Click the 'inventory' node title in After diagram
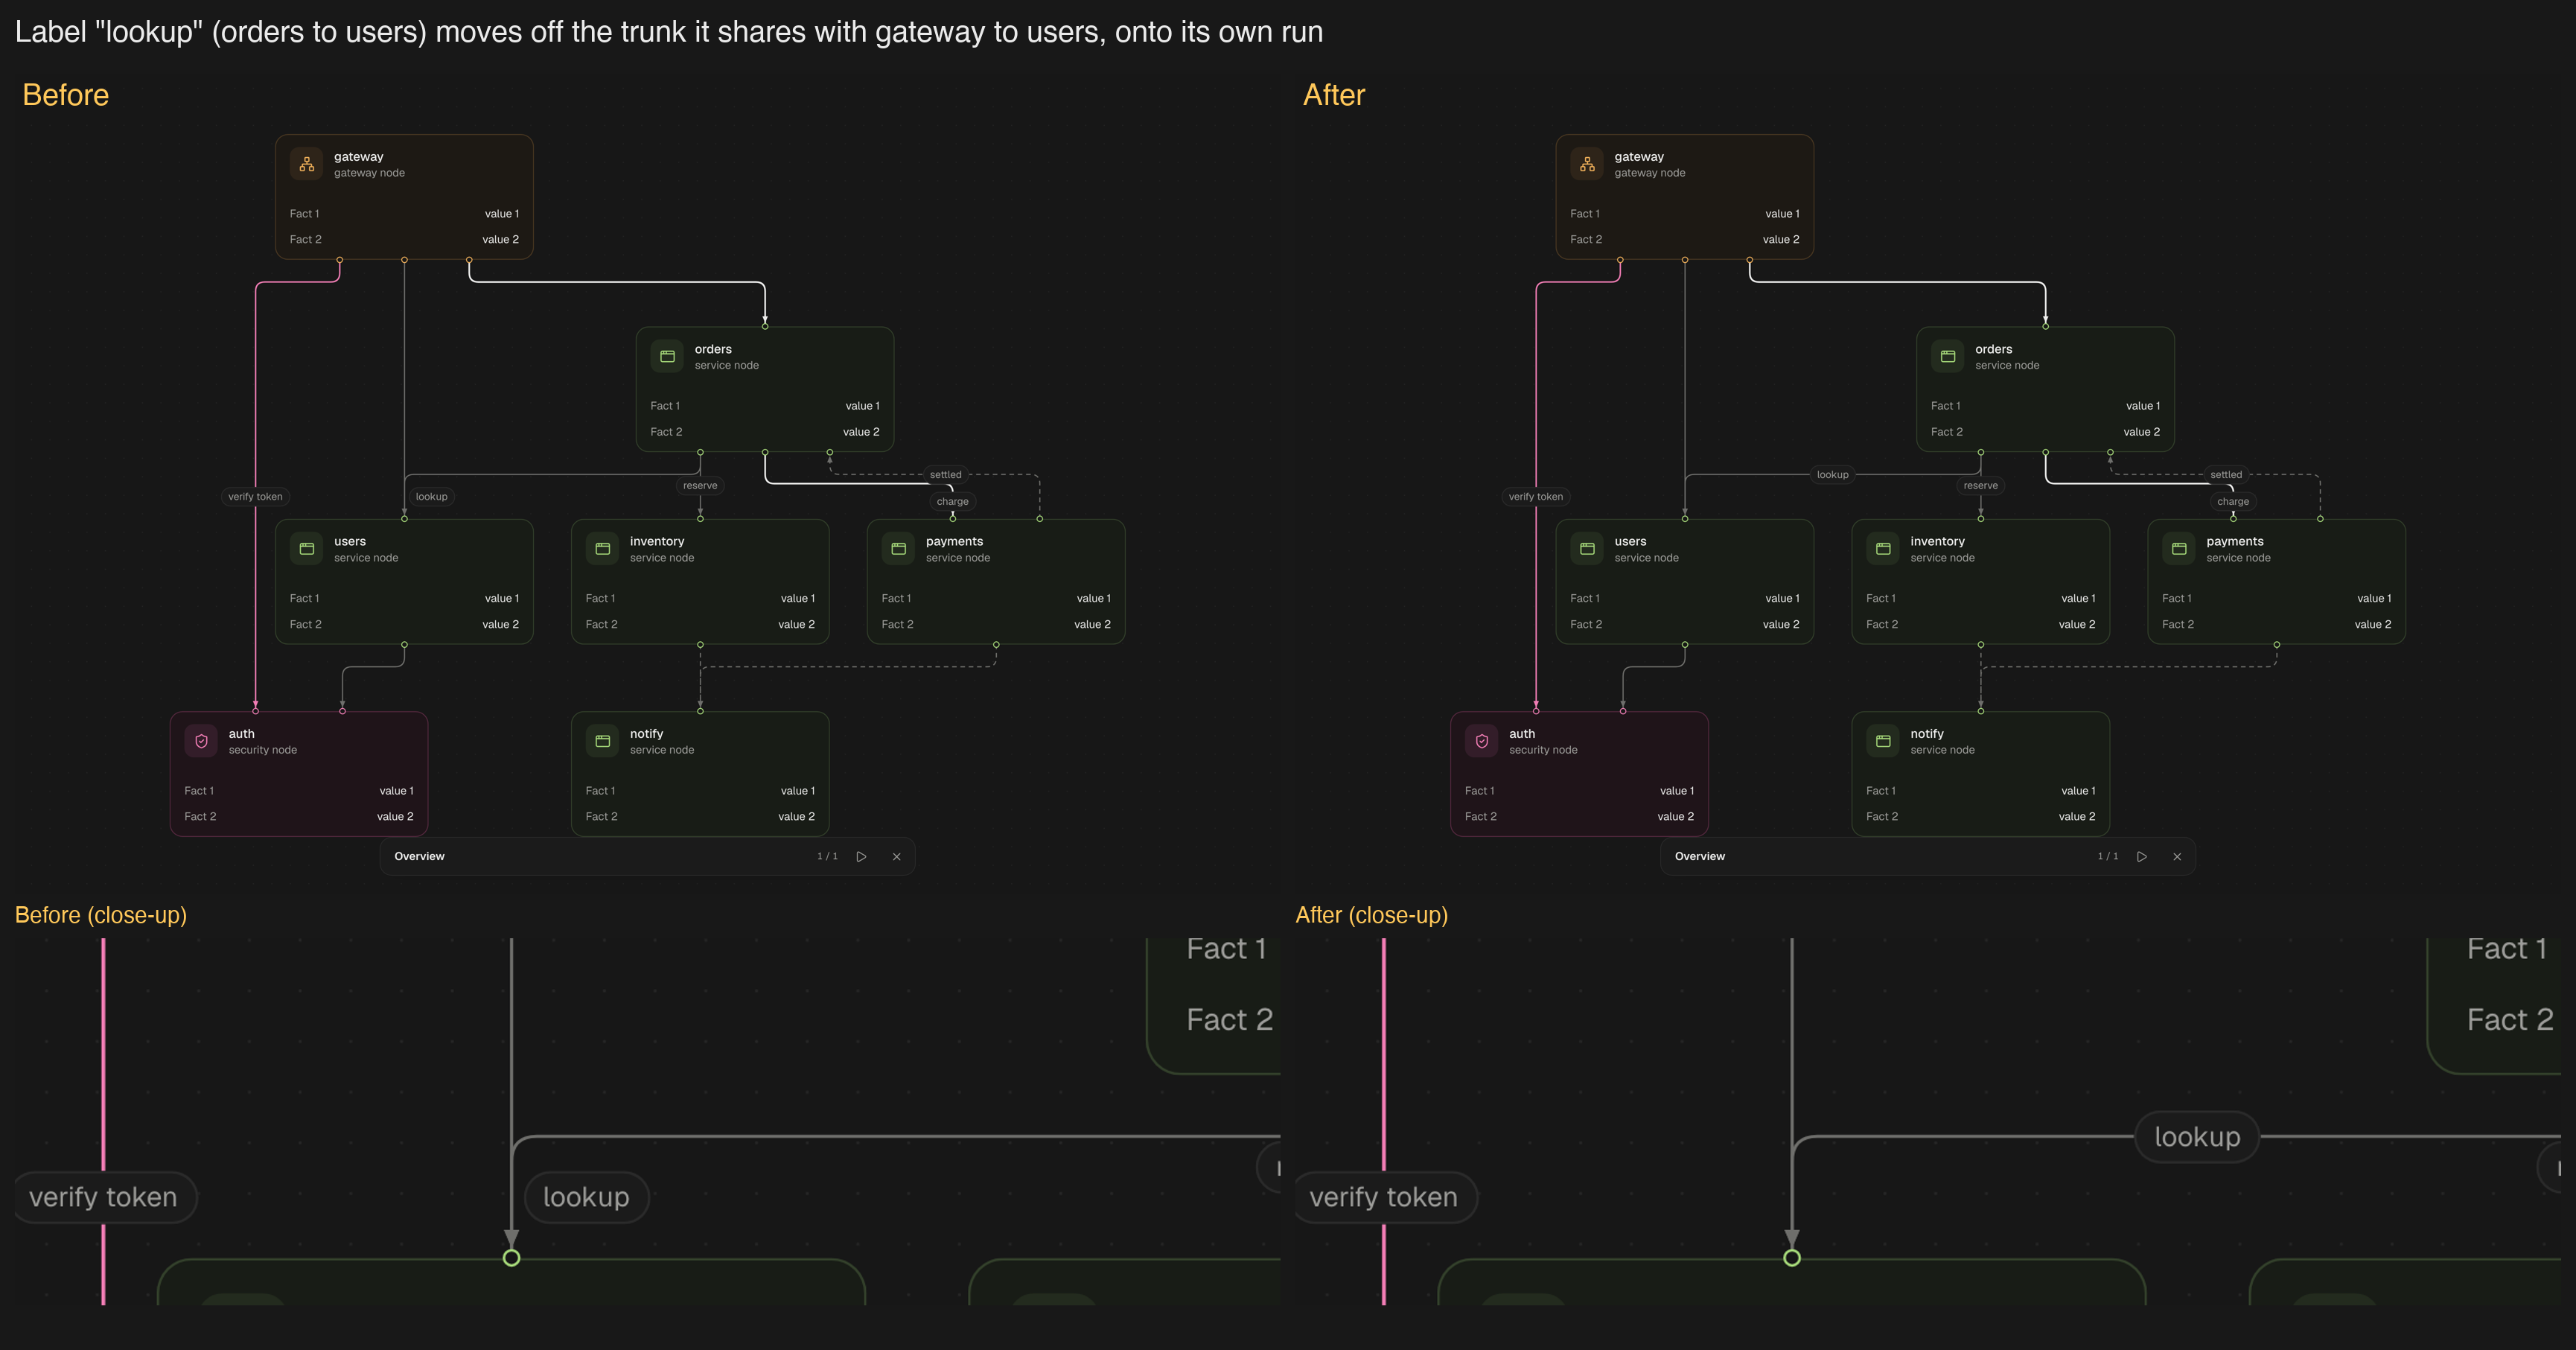The width and height of the screenshot is (2576, 1350). click(x=1938, y=542)
